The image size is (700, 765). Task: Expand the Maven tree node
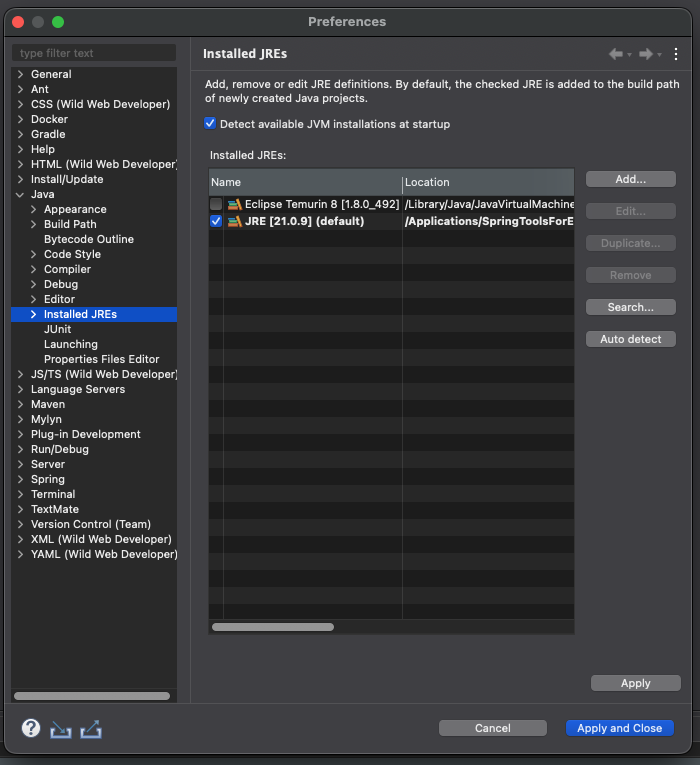pos(20,404)
